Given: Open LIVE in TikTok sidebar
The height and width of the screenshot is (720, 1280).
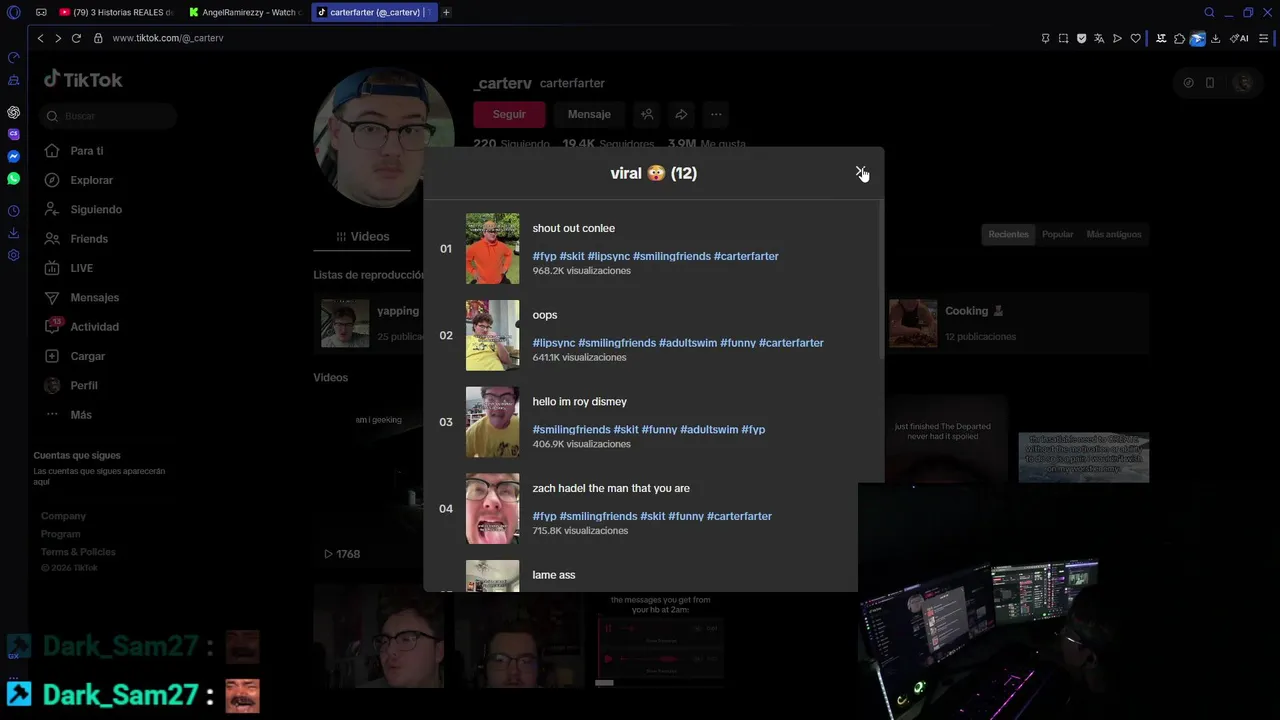Looking at the screenshot, I should click(81, 268).
